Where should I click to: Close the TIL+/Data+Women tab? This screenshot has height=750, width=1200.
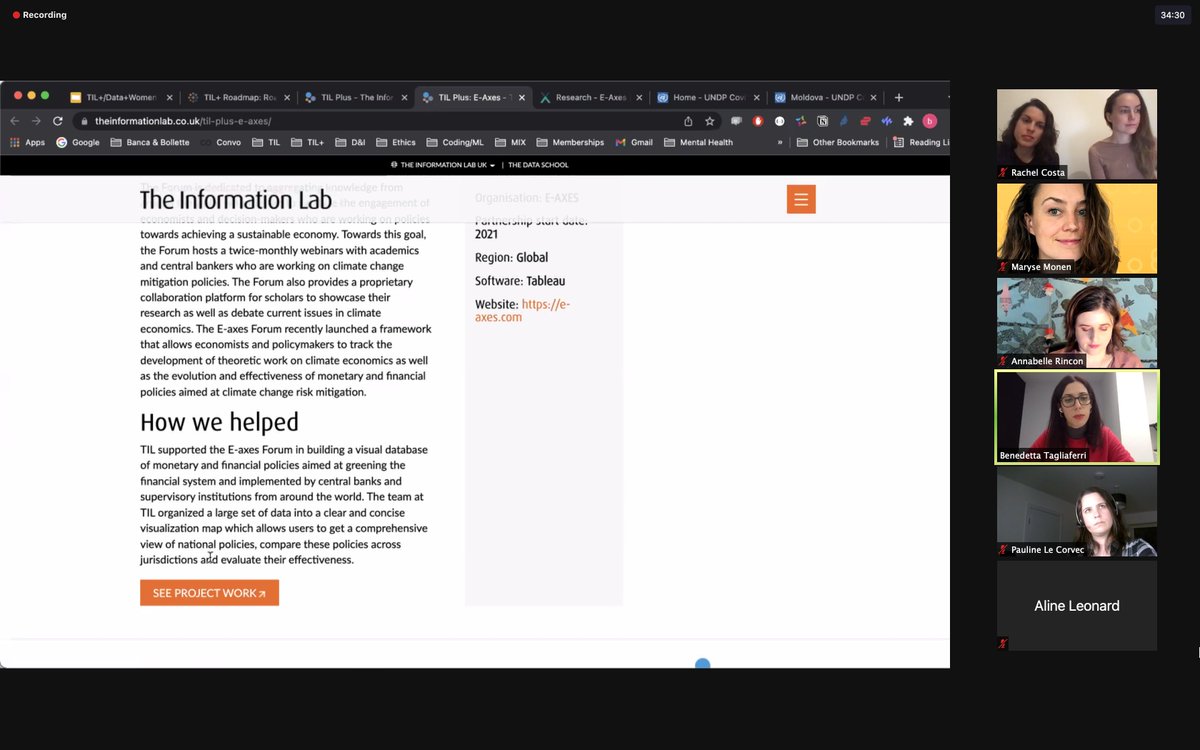pos(169,98)
